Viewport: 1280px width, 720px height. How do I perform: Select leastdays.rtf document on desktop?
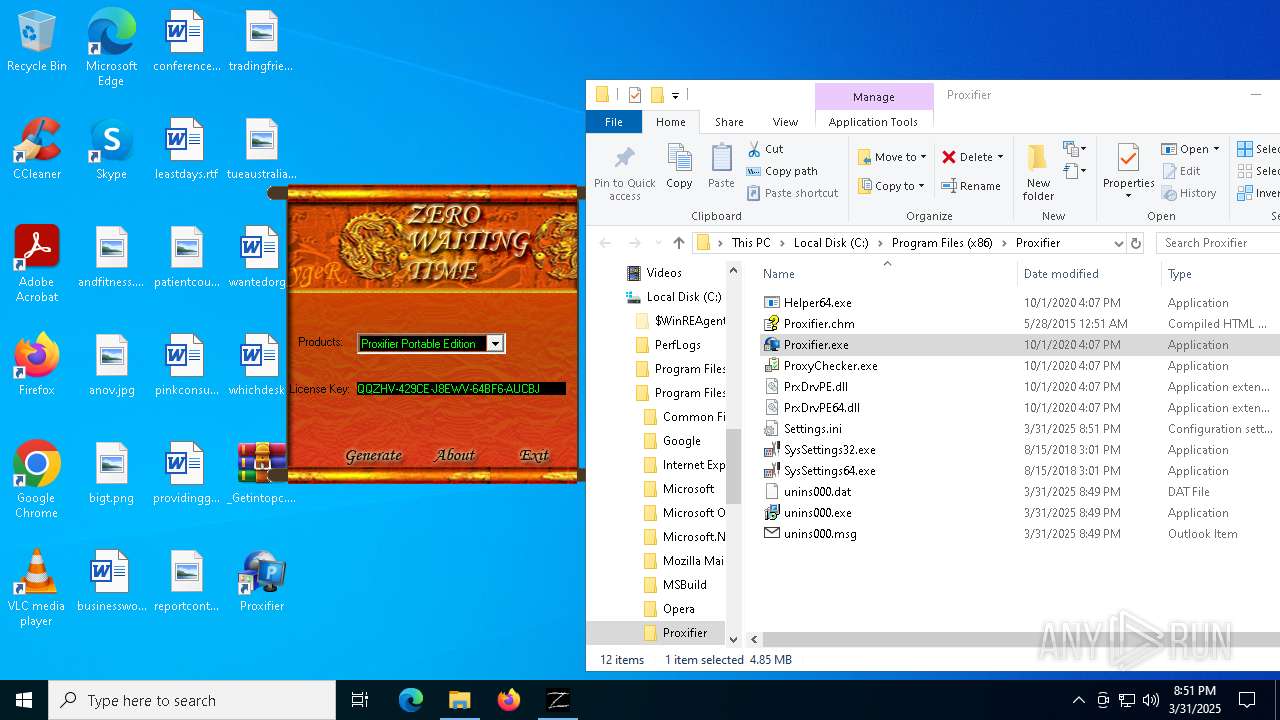(186, 148)
